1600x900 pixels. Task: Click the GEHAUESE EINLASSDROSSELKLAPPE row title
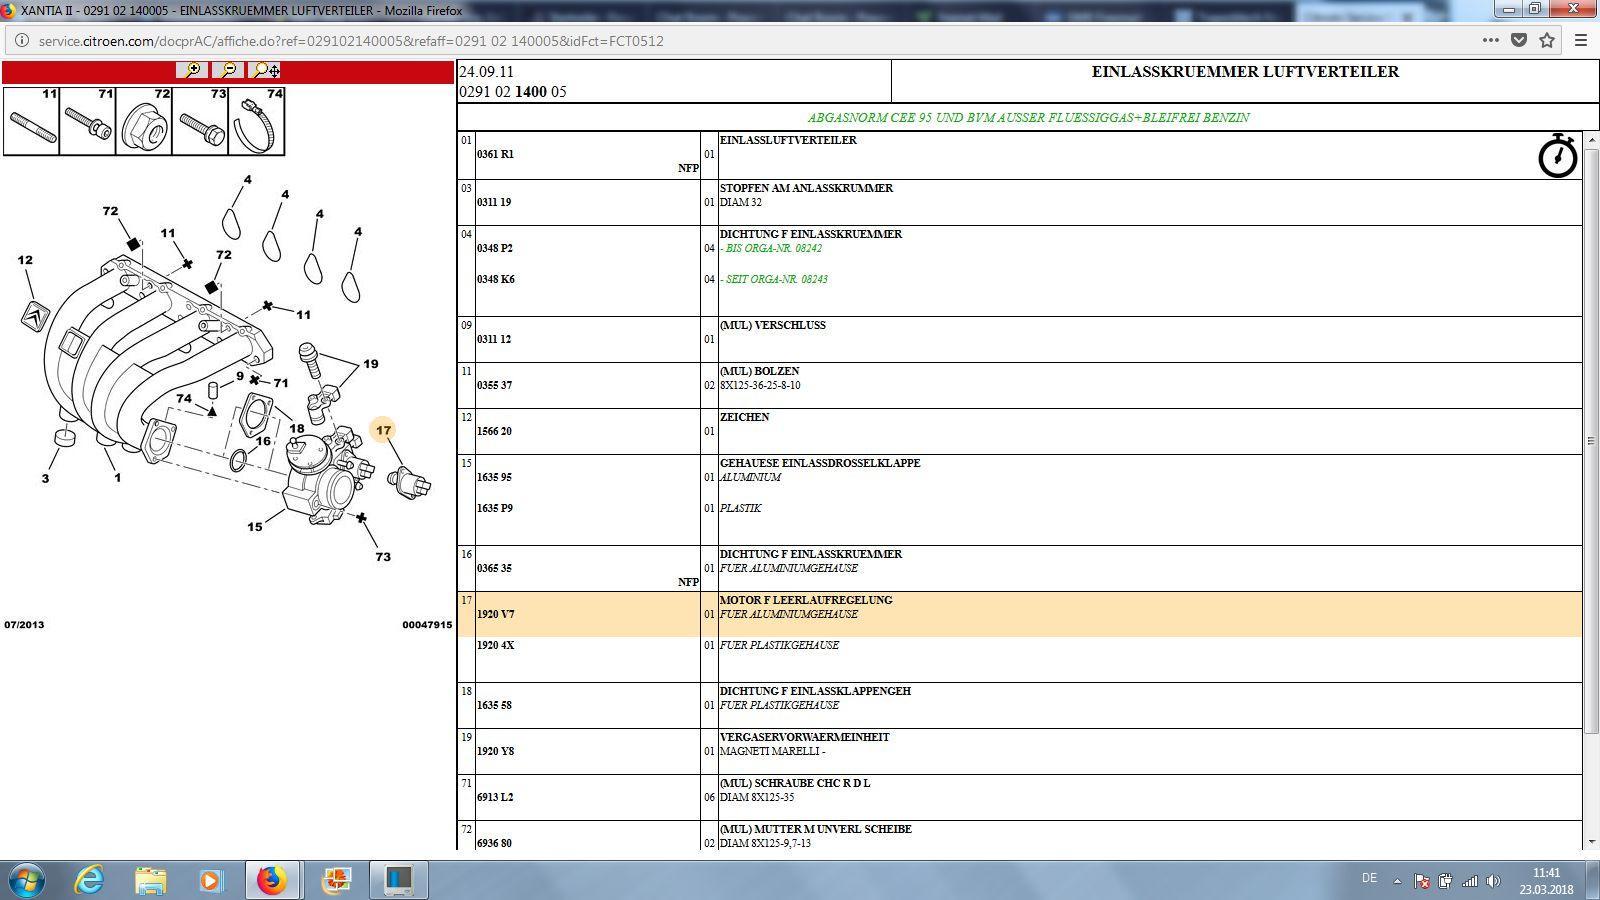(820, 463)
